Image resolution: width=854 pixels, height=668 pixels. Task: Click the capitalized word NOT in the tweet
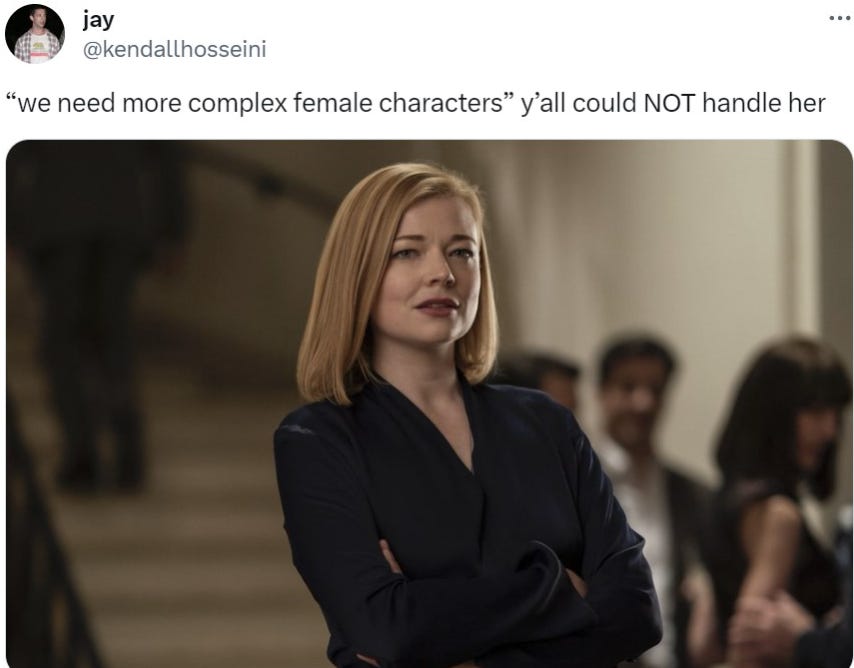point(670,103)
